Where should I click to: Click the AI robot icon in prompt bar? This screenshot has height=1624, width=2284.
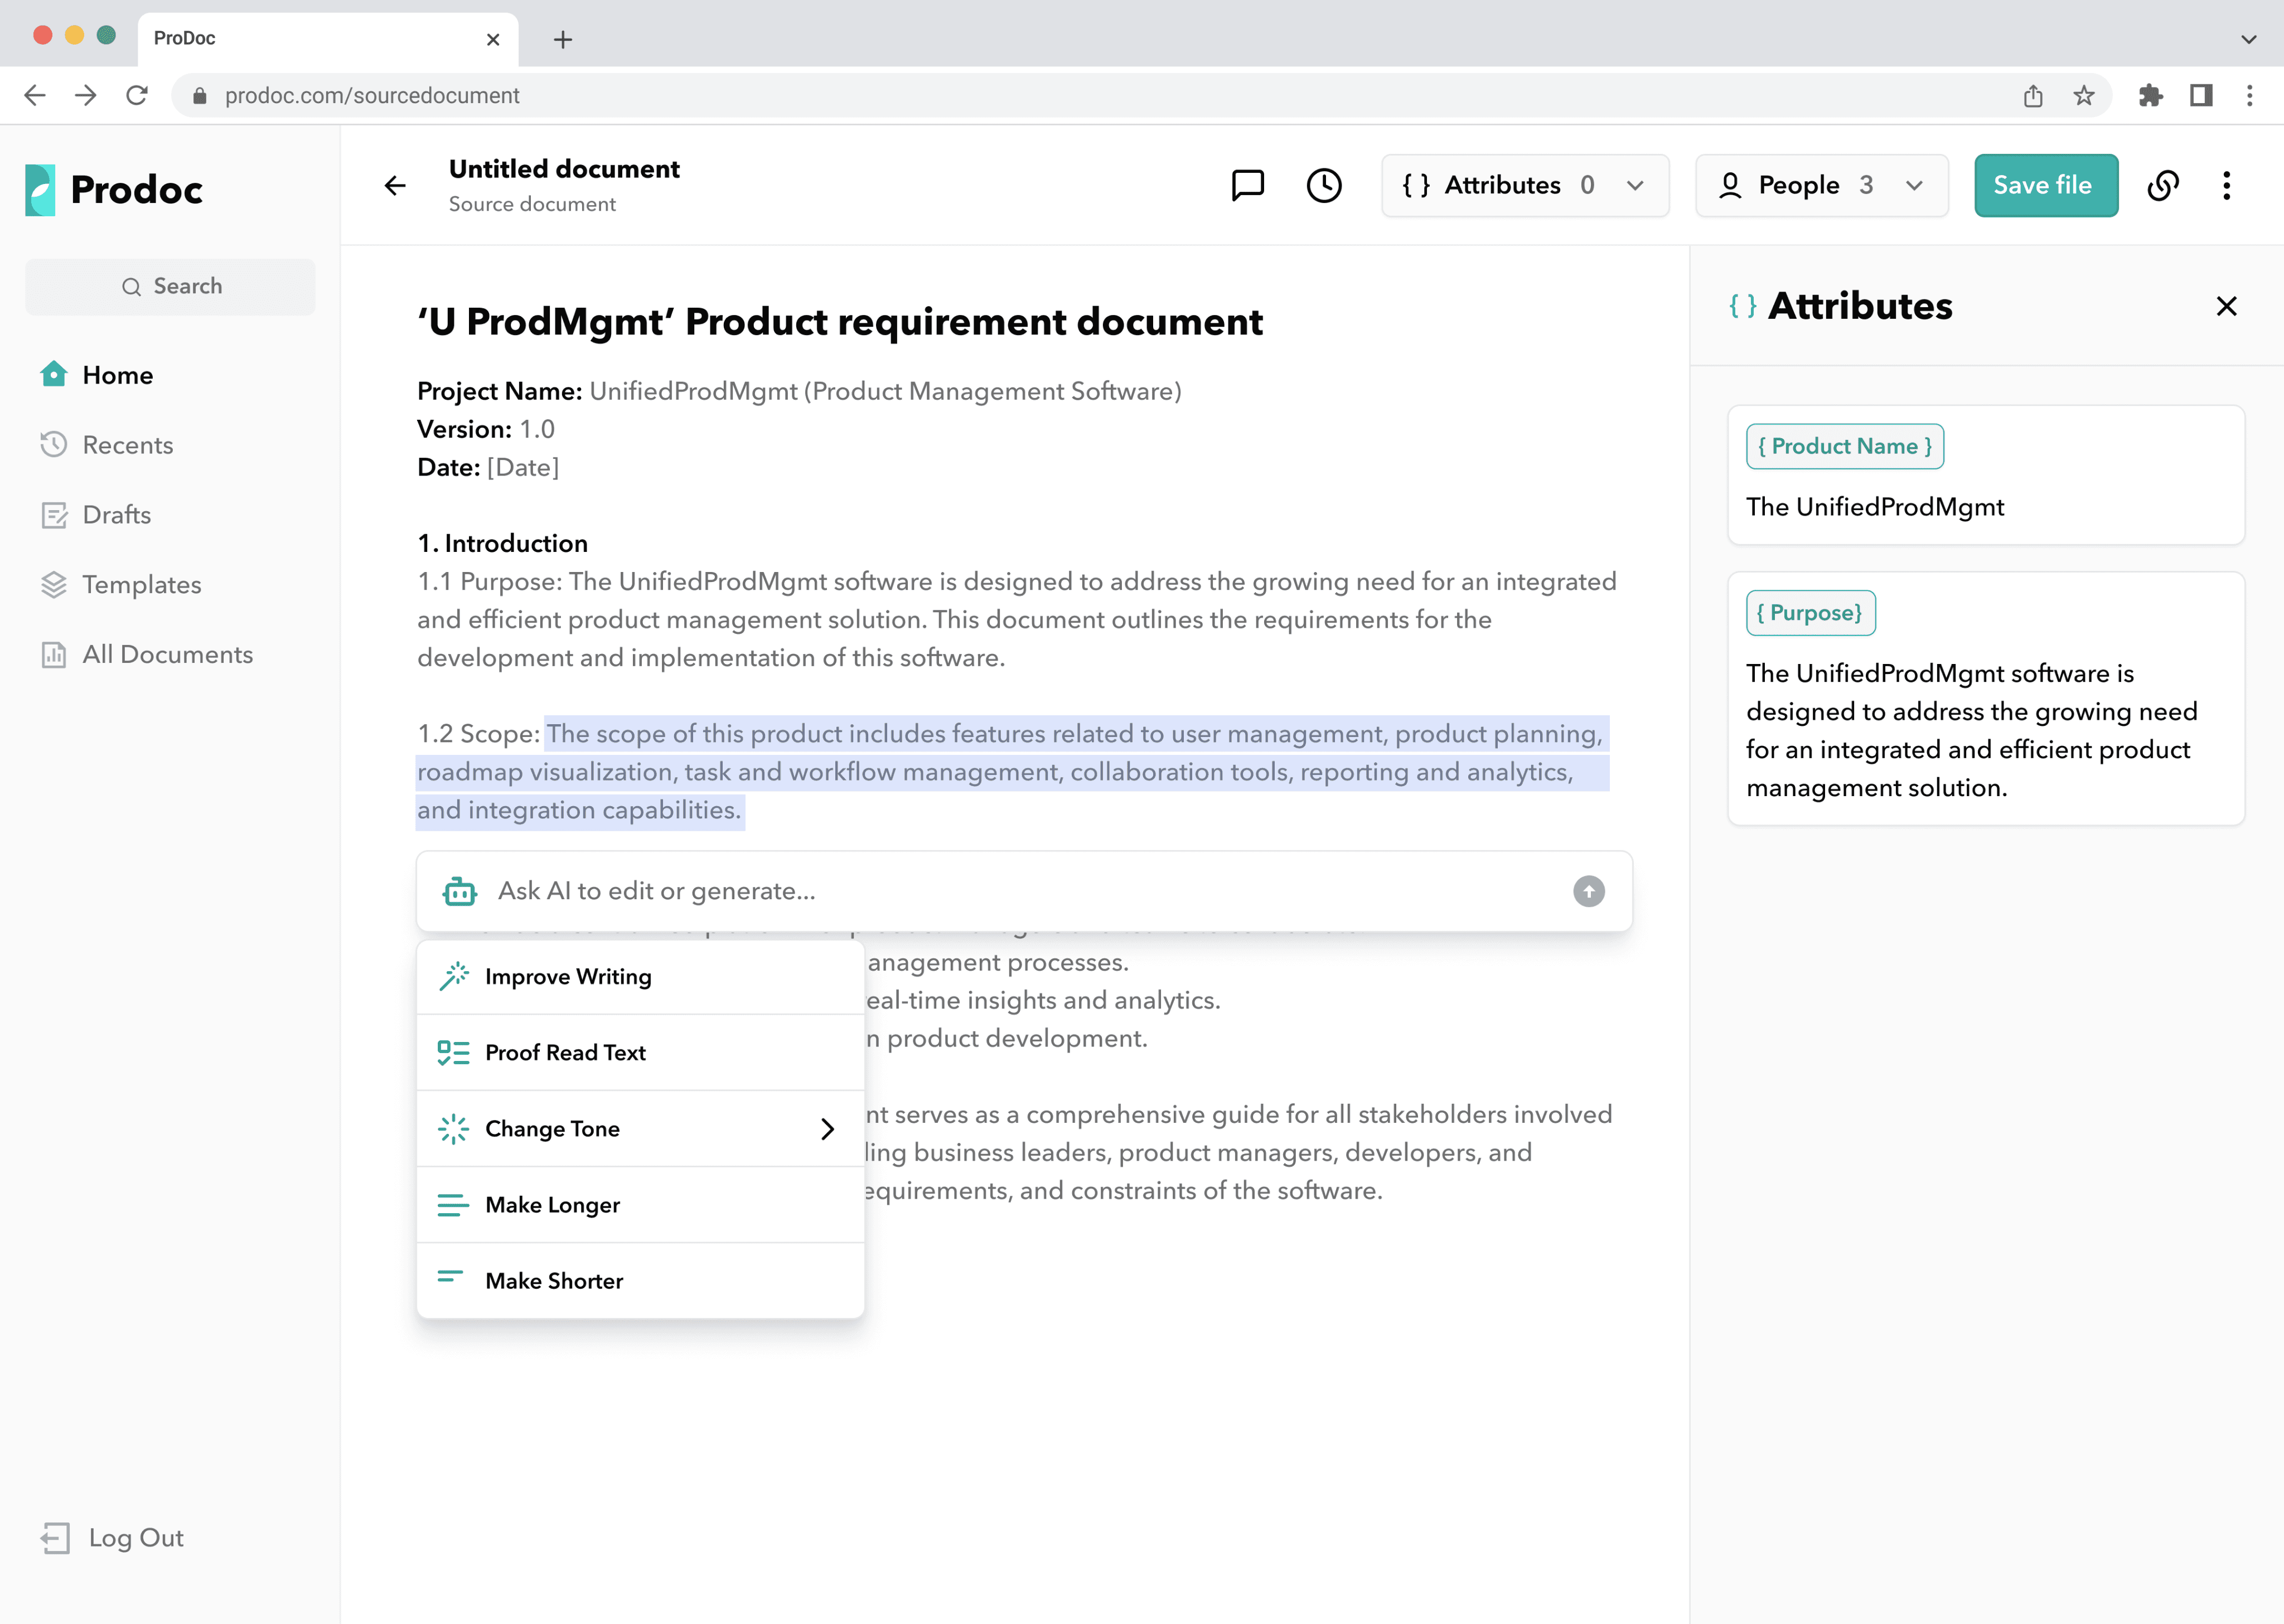[x=460, y=891]
